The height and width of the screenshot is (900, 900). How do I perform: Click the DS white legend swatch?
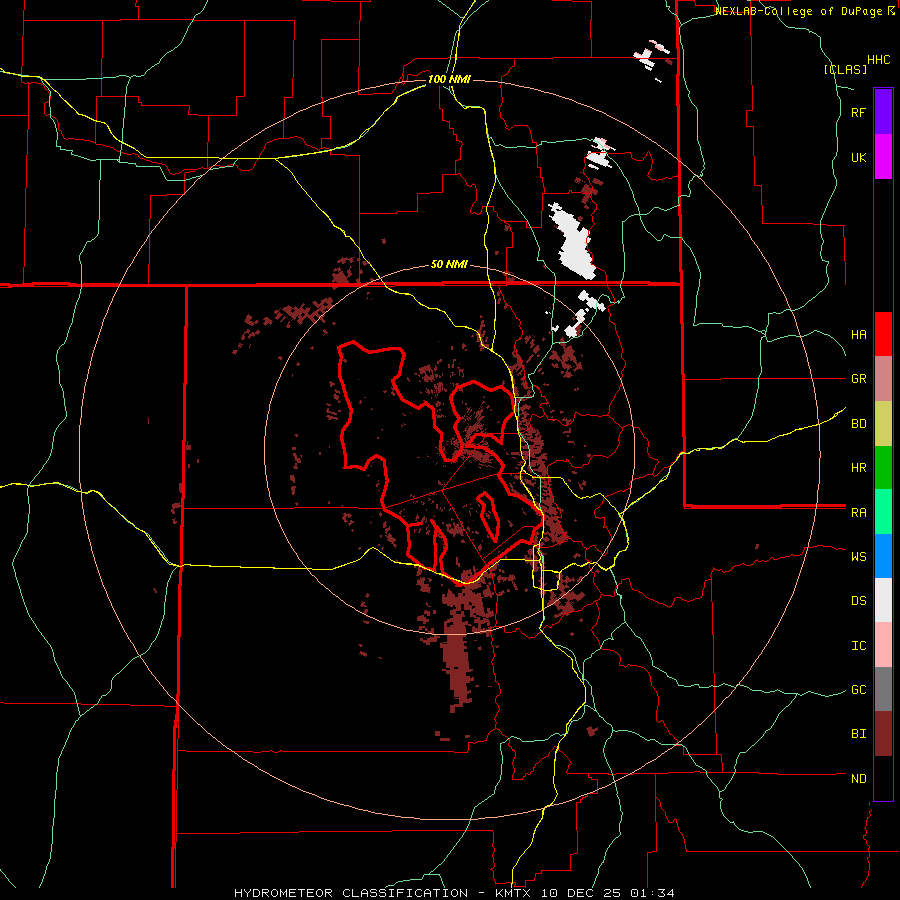click(x=883, y=600)
